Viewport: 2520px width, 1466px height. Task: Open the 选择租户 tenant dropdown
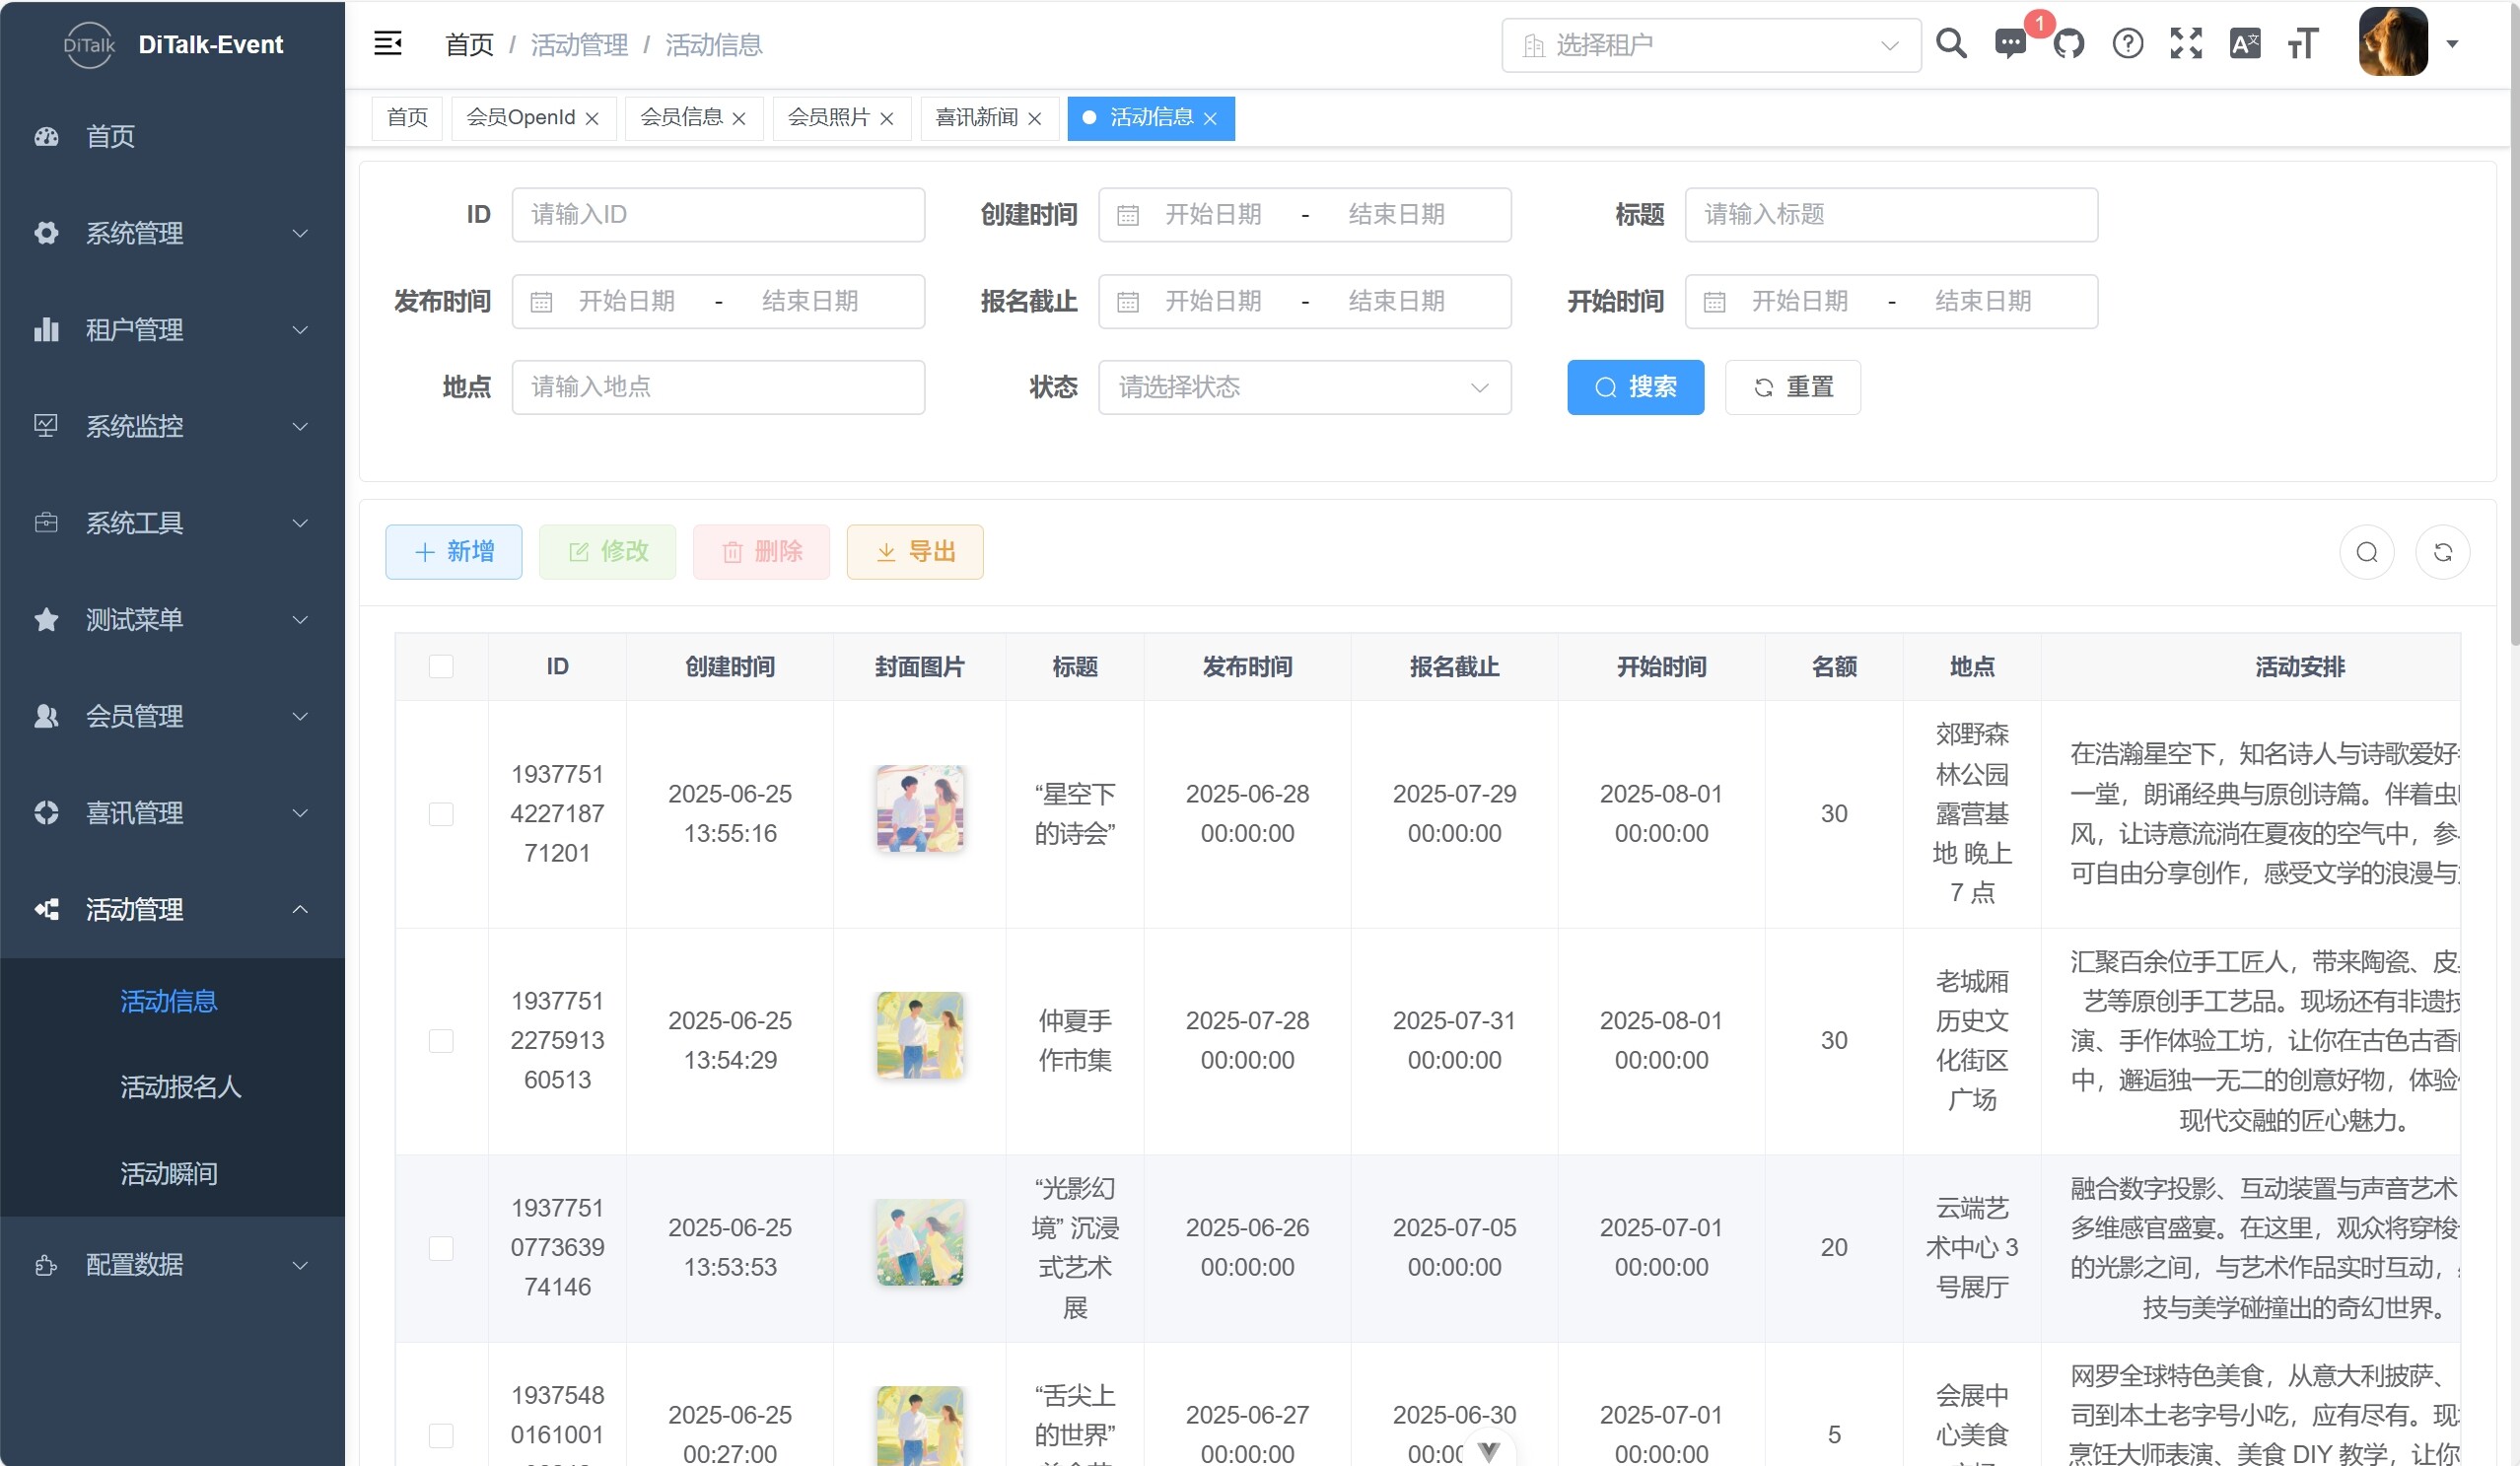click(1710, 45)
